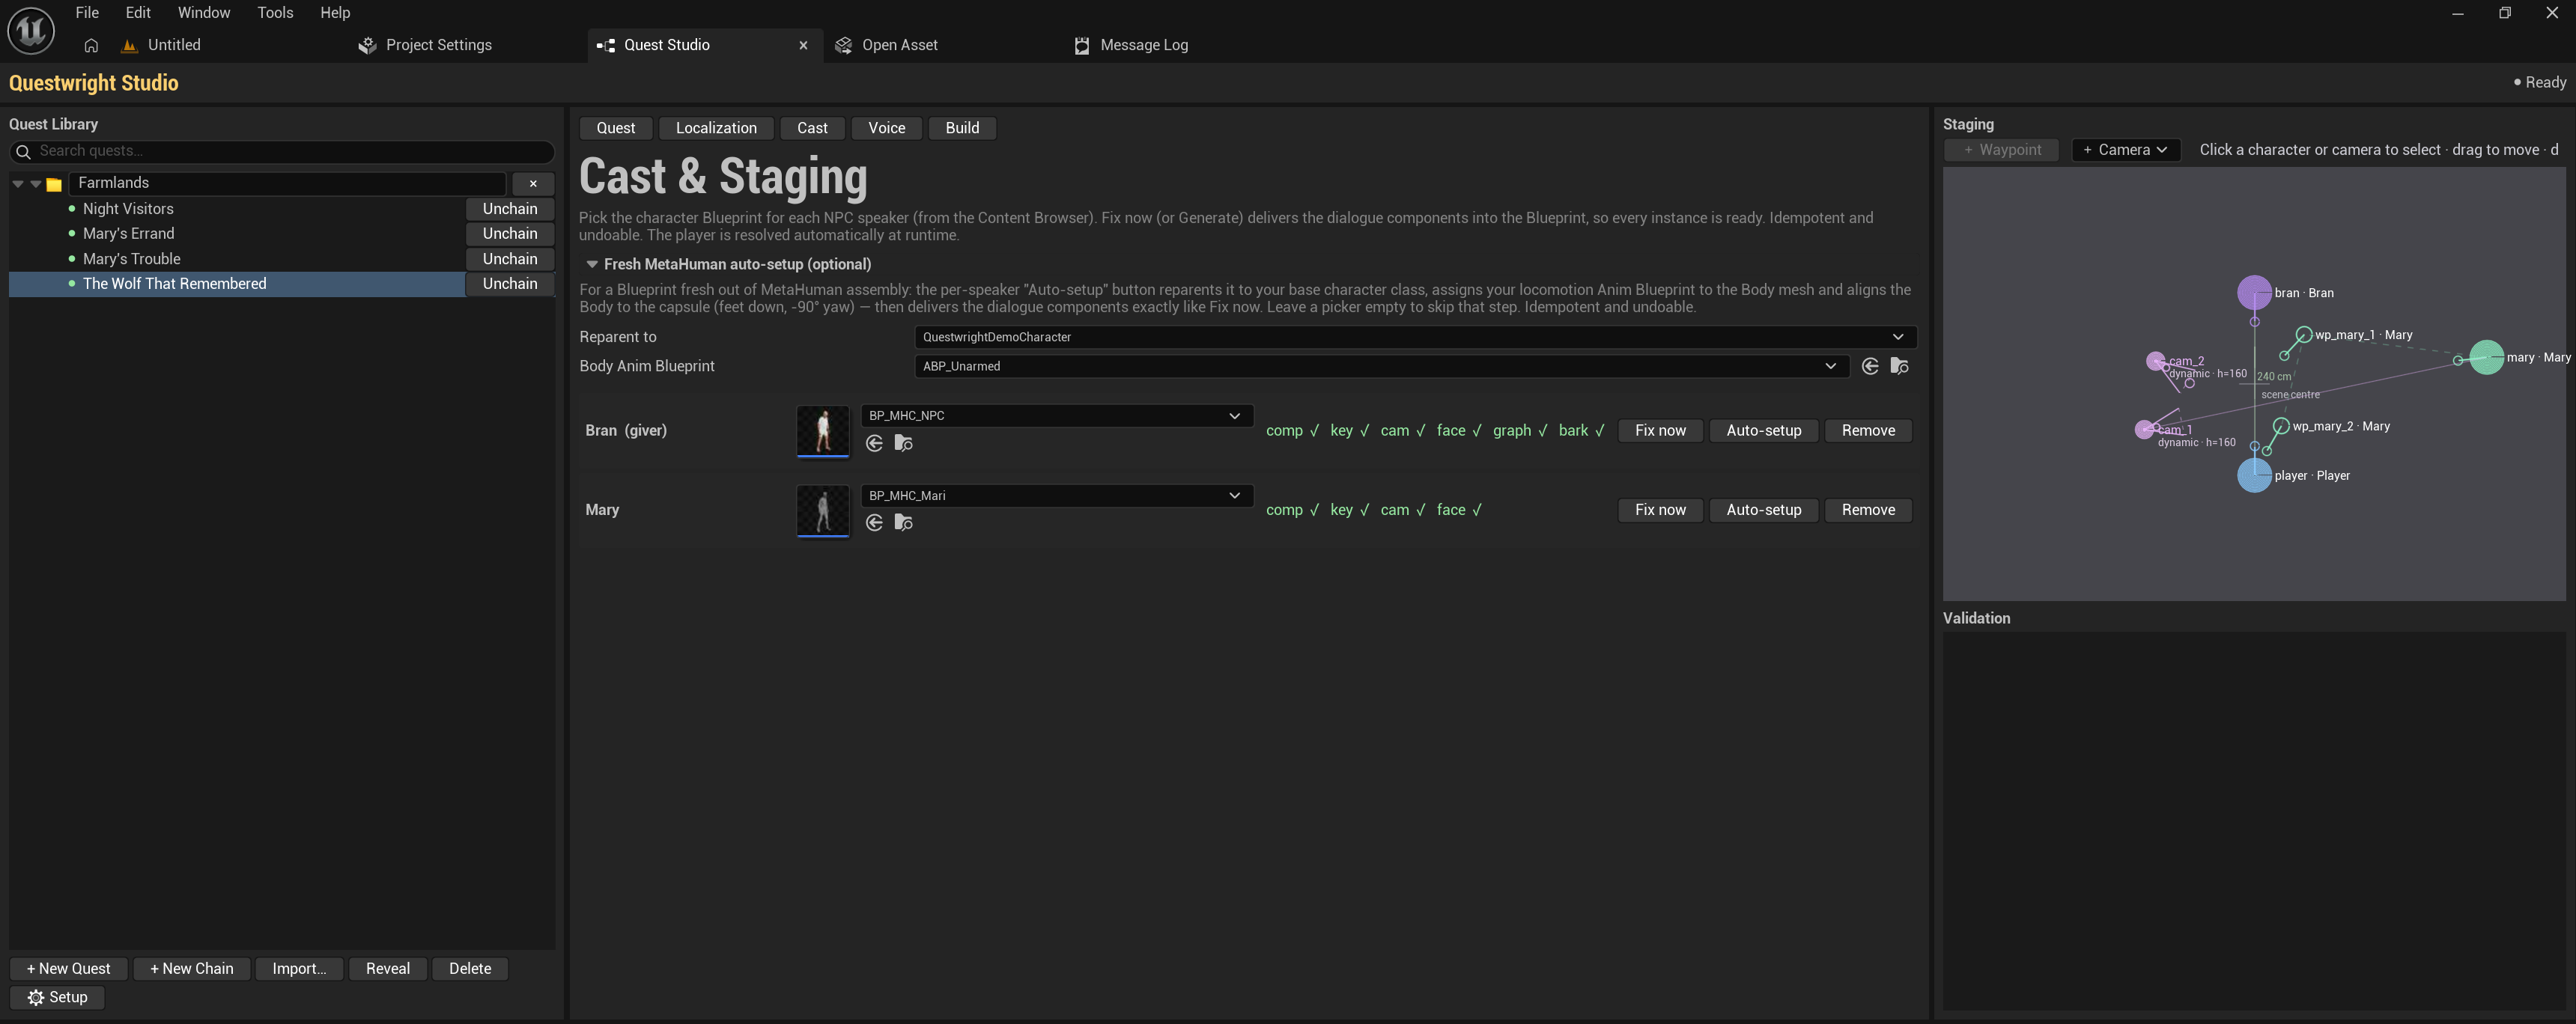Unchain The Wolf That Remembered quest

[x=510, y=284]
